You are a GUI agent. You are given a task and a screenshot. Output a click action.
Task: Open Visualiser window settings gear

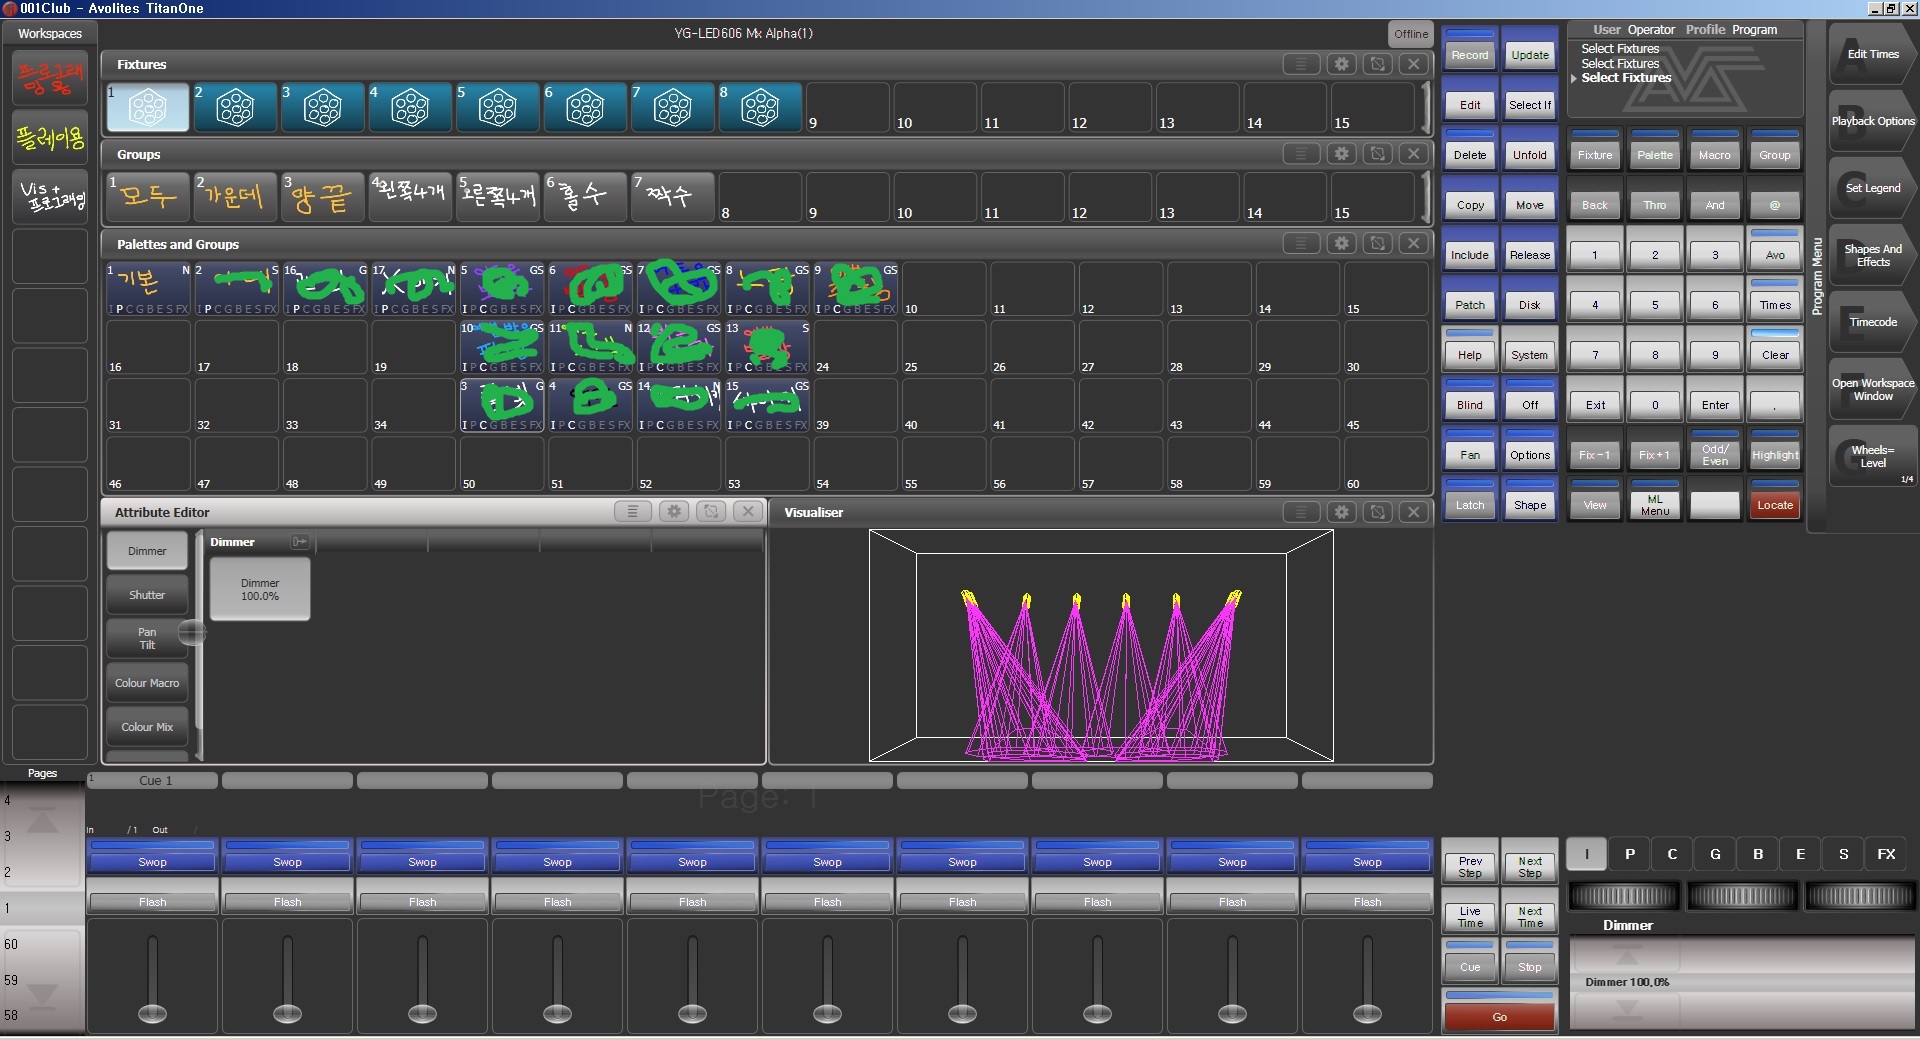(x=1341, y=512)
